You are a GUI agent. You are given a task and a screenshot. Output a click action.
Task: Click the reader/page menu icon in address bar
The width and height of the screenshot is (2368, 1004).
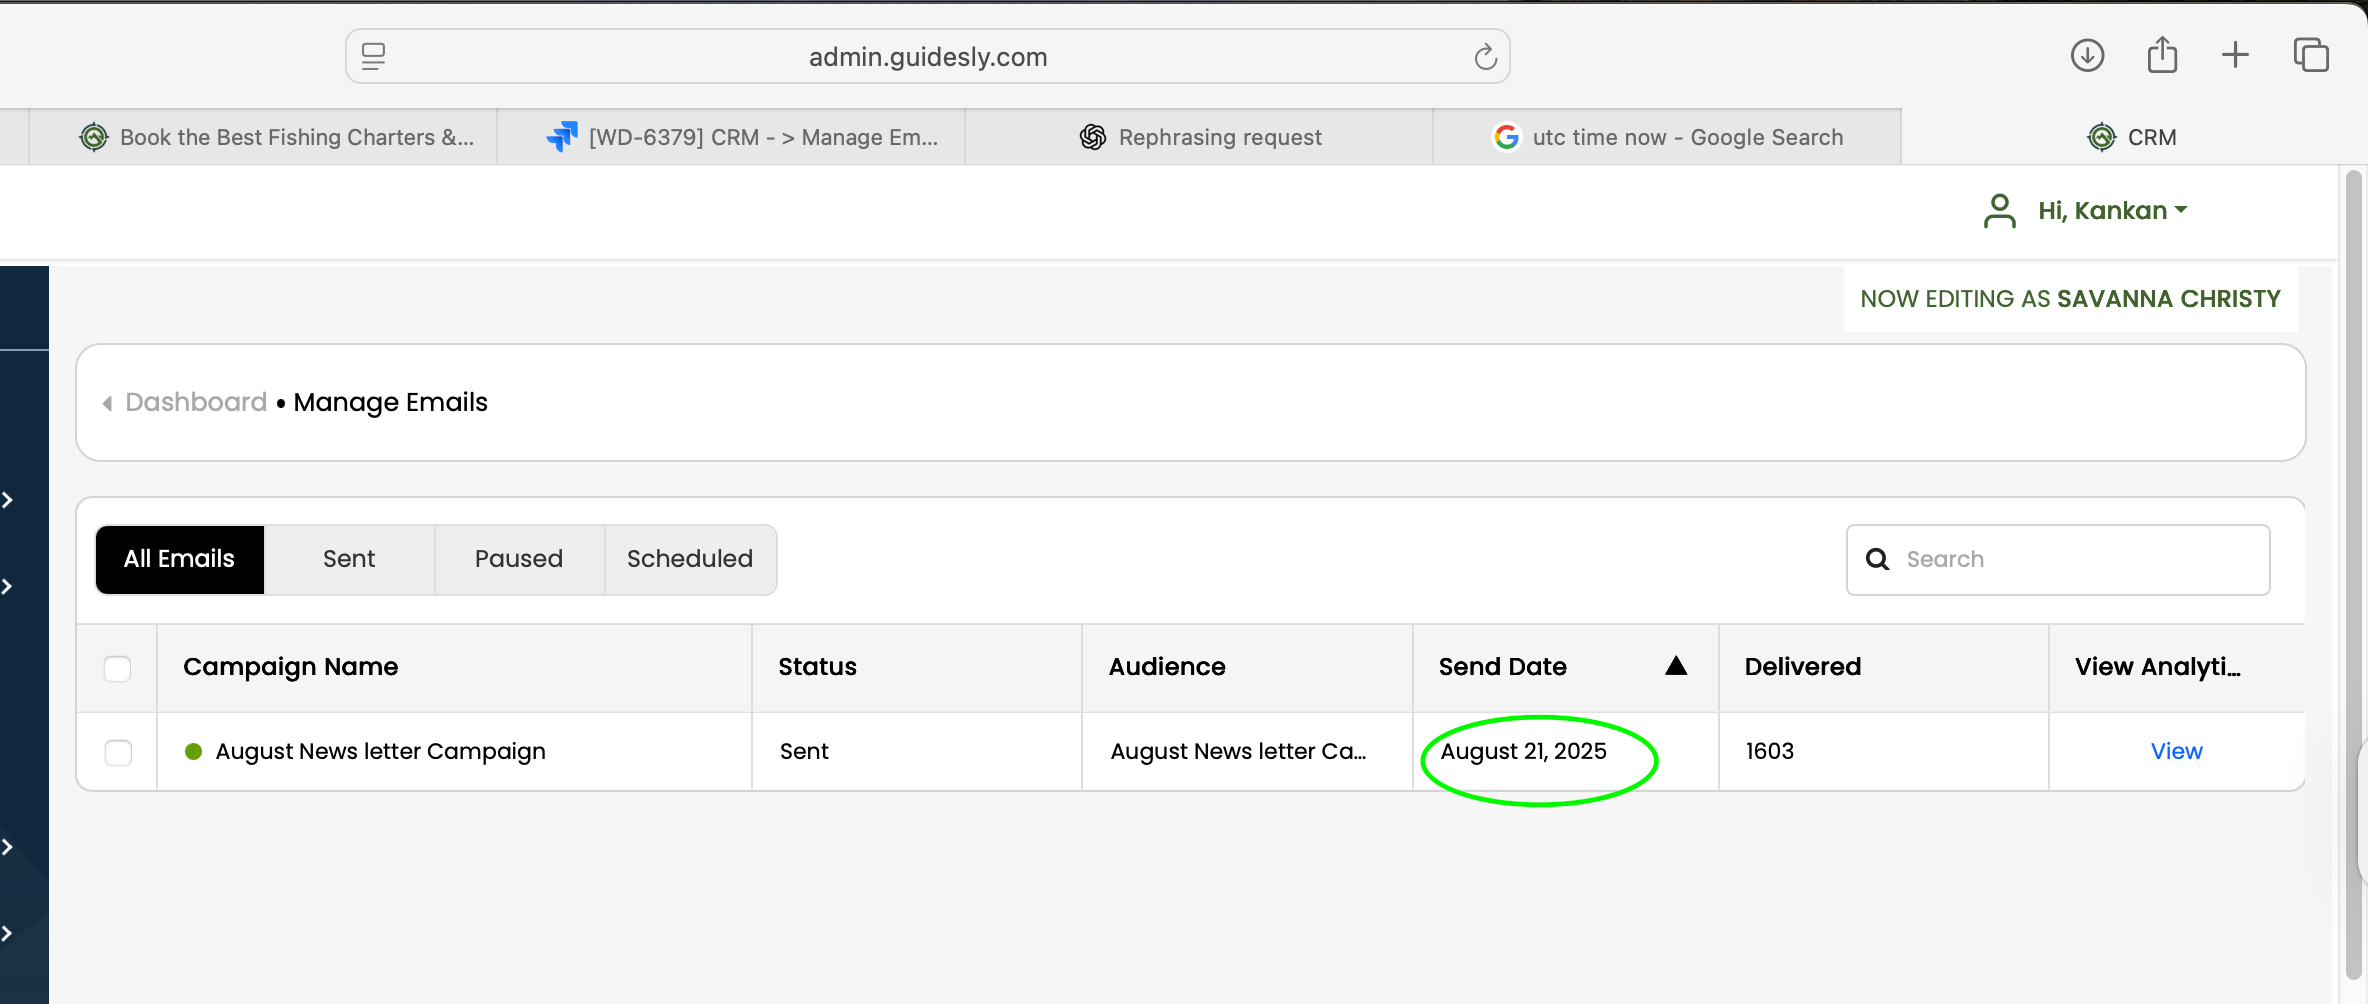(x=374, y=57)
